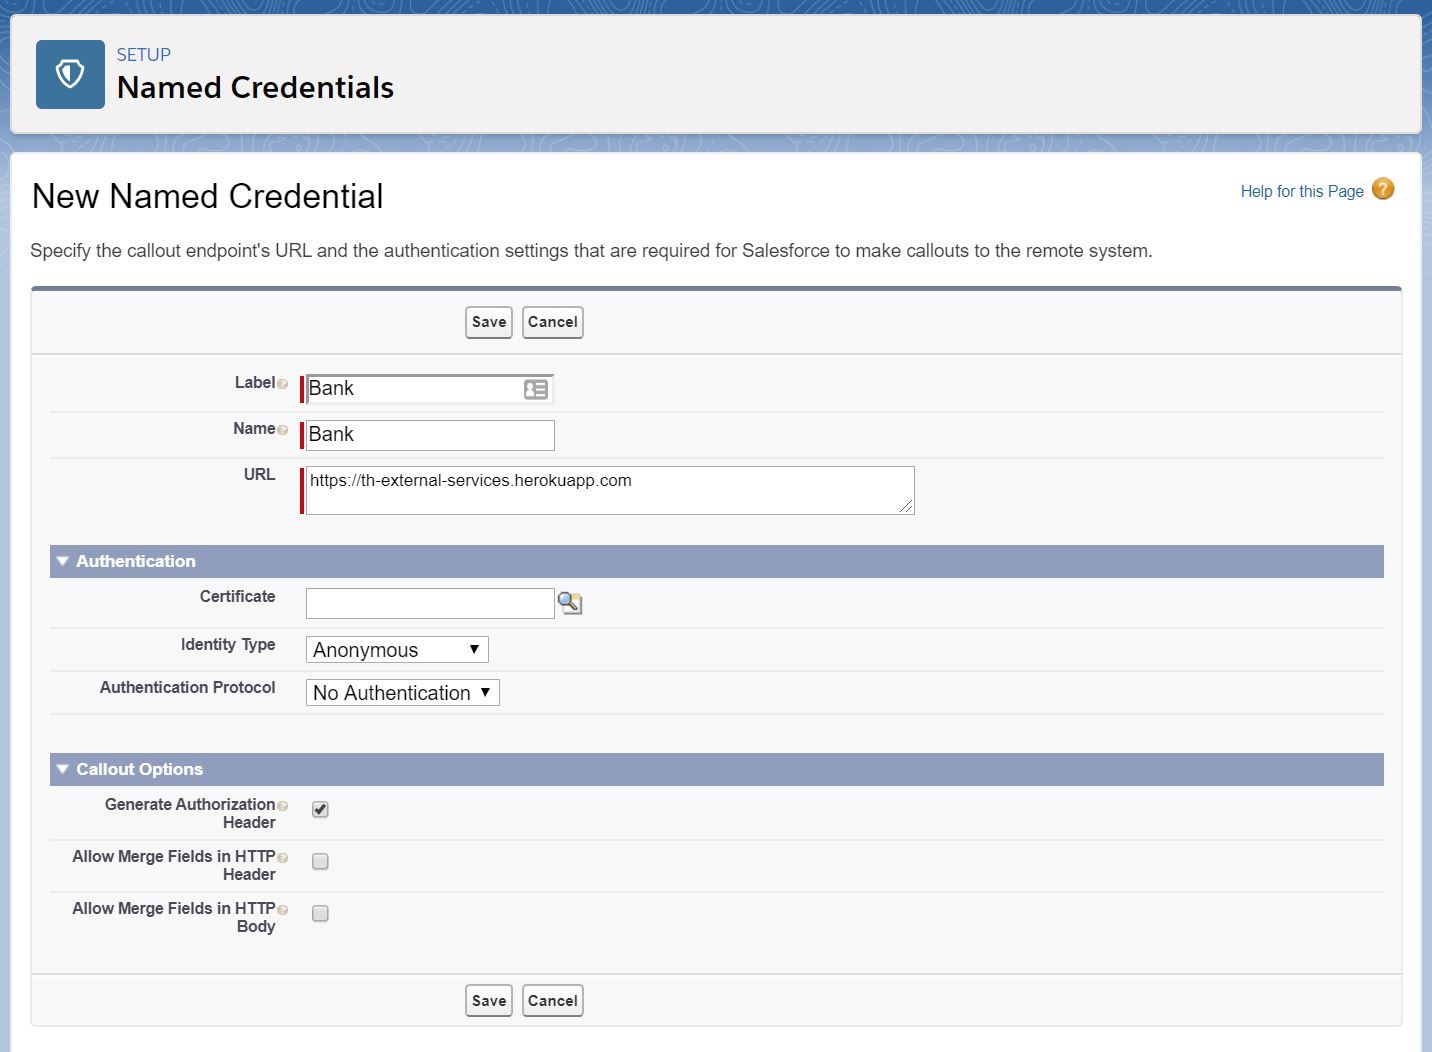Click the help icon next to Name
The height and width of the screenshot is (1052, 1432).
click(x=283, y=430)
